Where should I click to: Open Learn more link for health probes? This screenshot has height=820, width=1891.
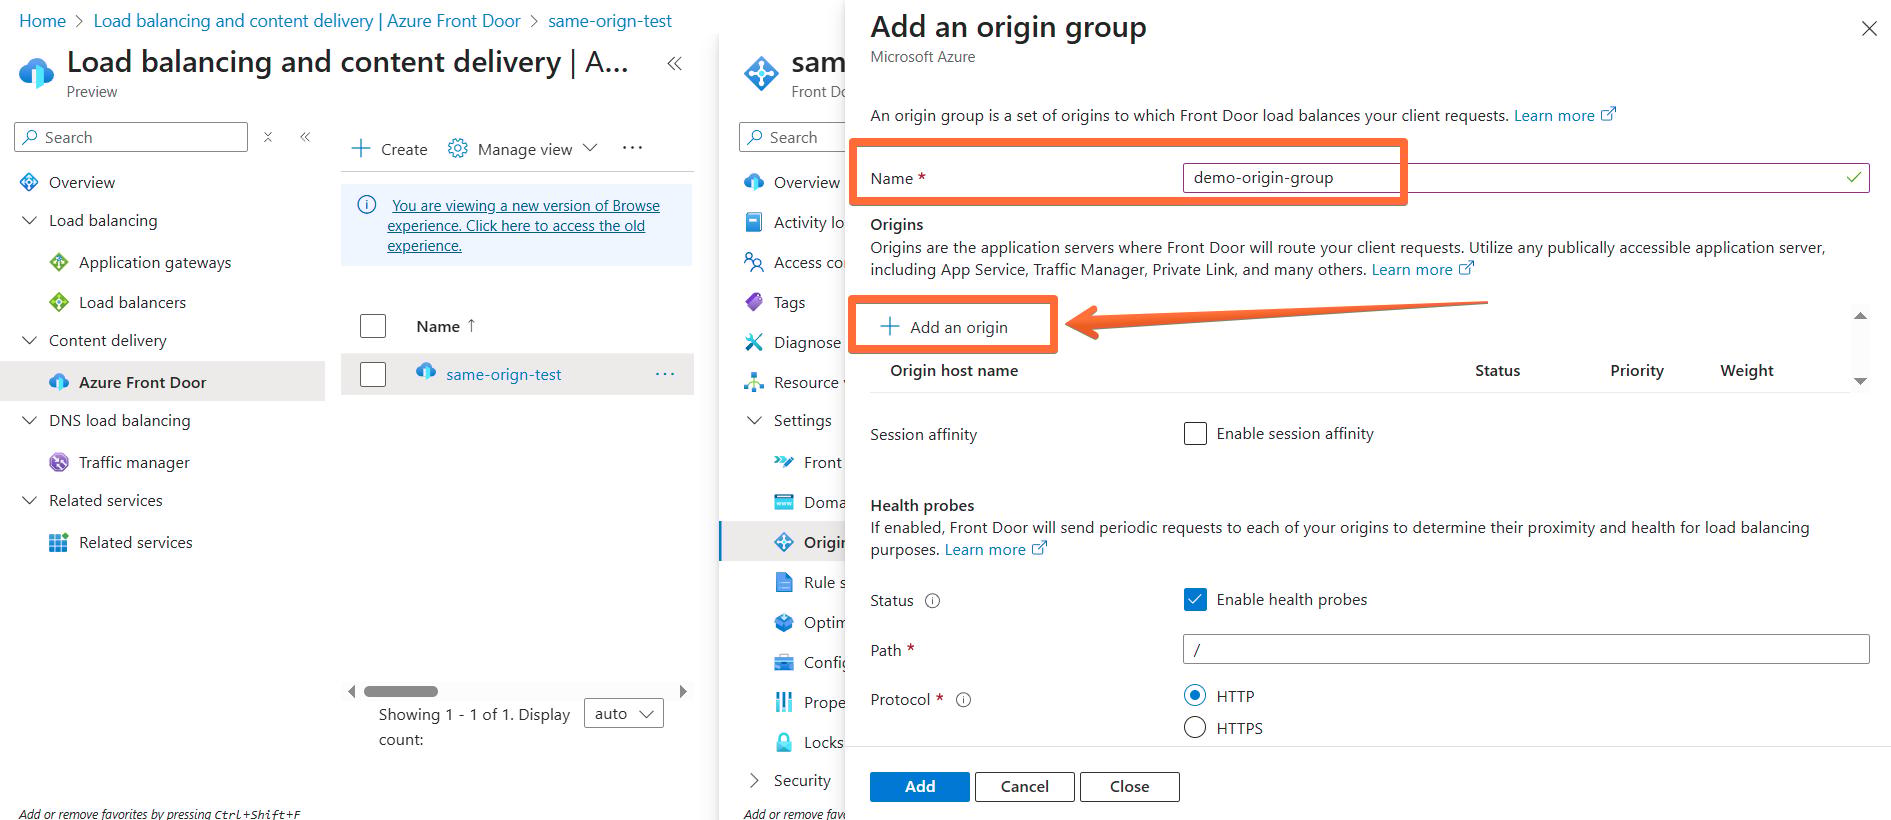(995, 549)
